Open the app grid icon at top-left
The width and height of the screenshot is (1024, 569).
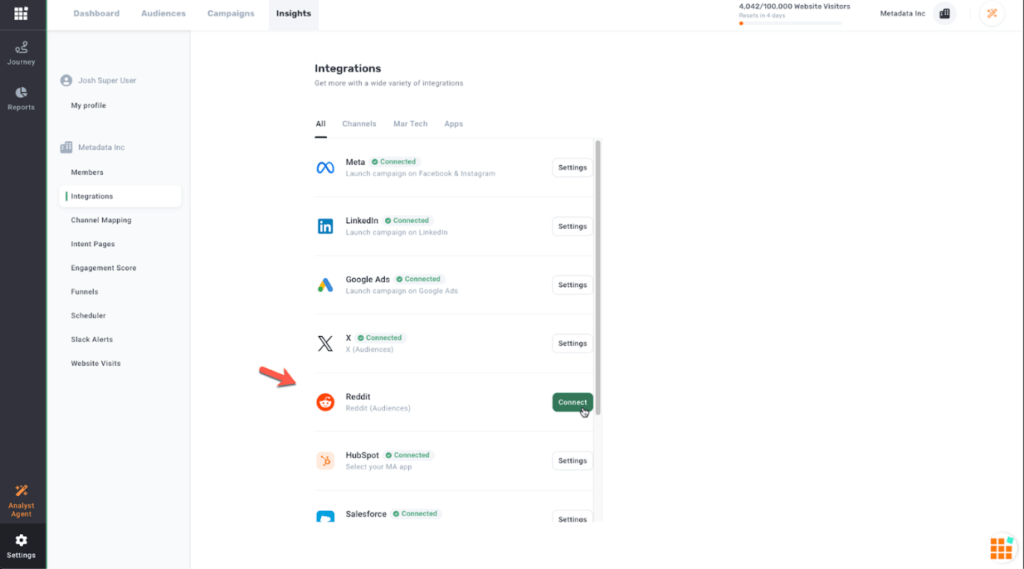pos(21,14)
